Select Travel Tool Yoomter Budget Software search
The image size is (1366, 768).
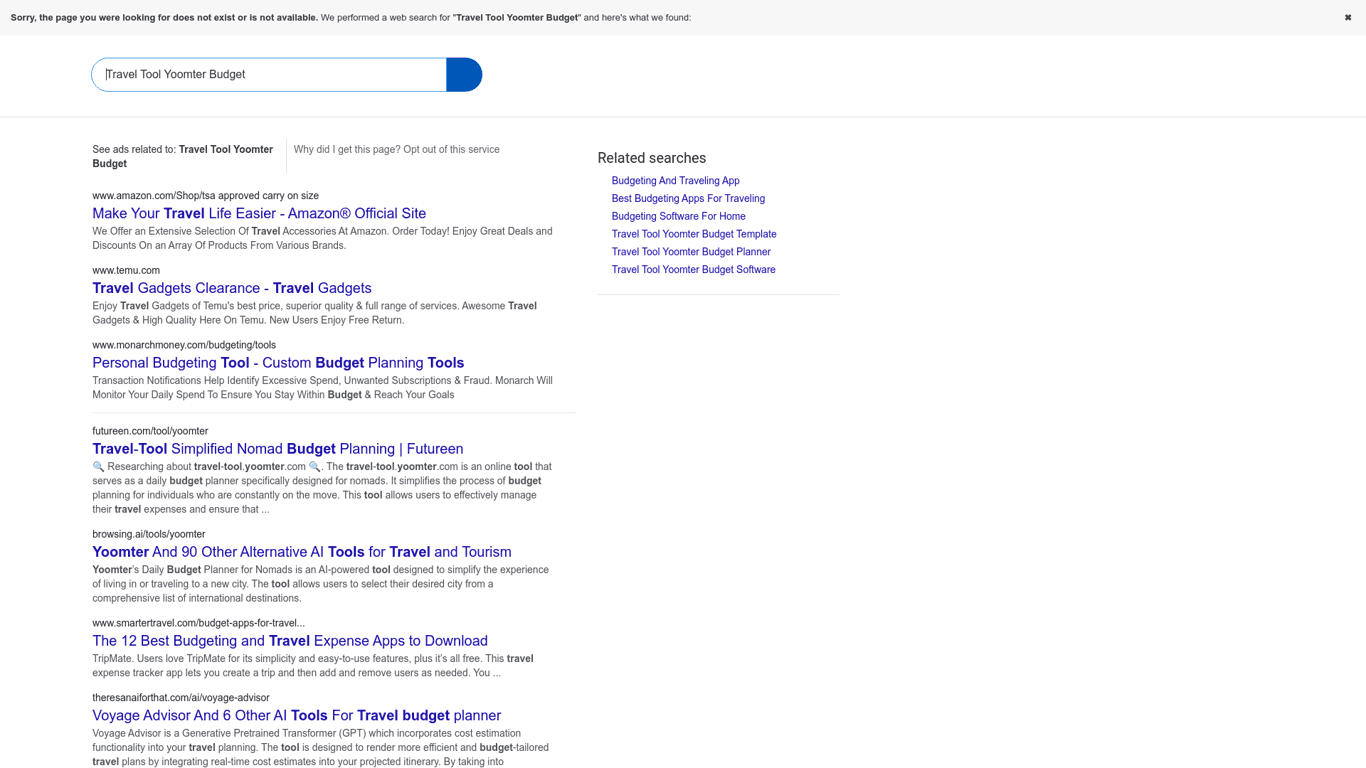[x=693, y=270]
